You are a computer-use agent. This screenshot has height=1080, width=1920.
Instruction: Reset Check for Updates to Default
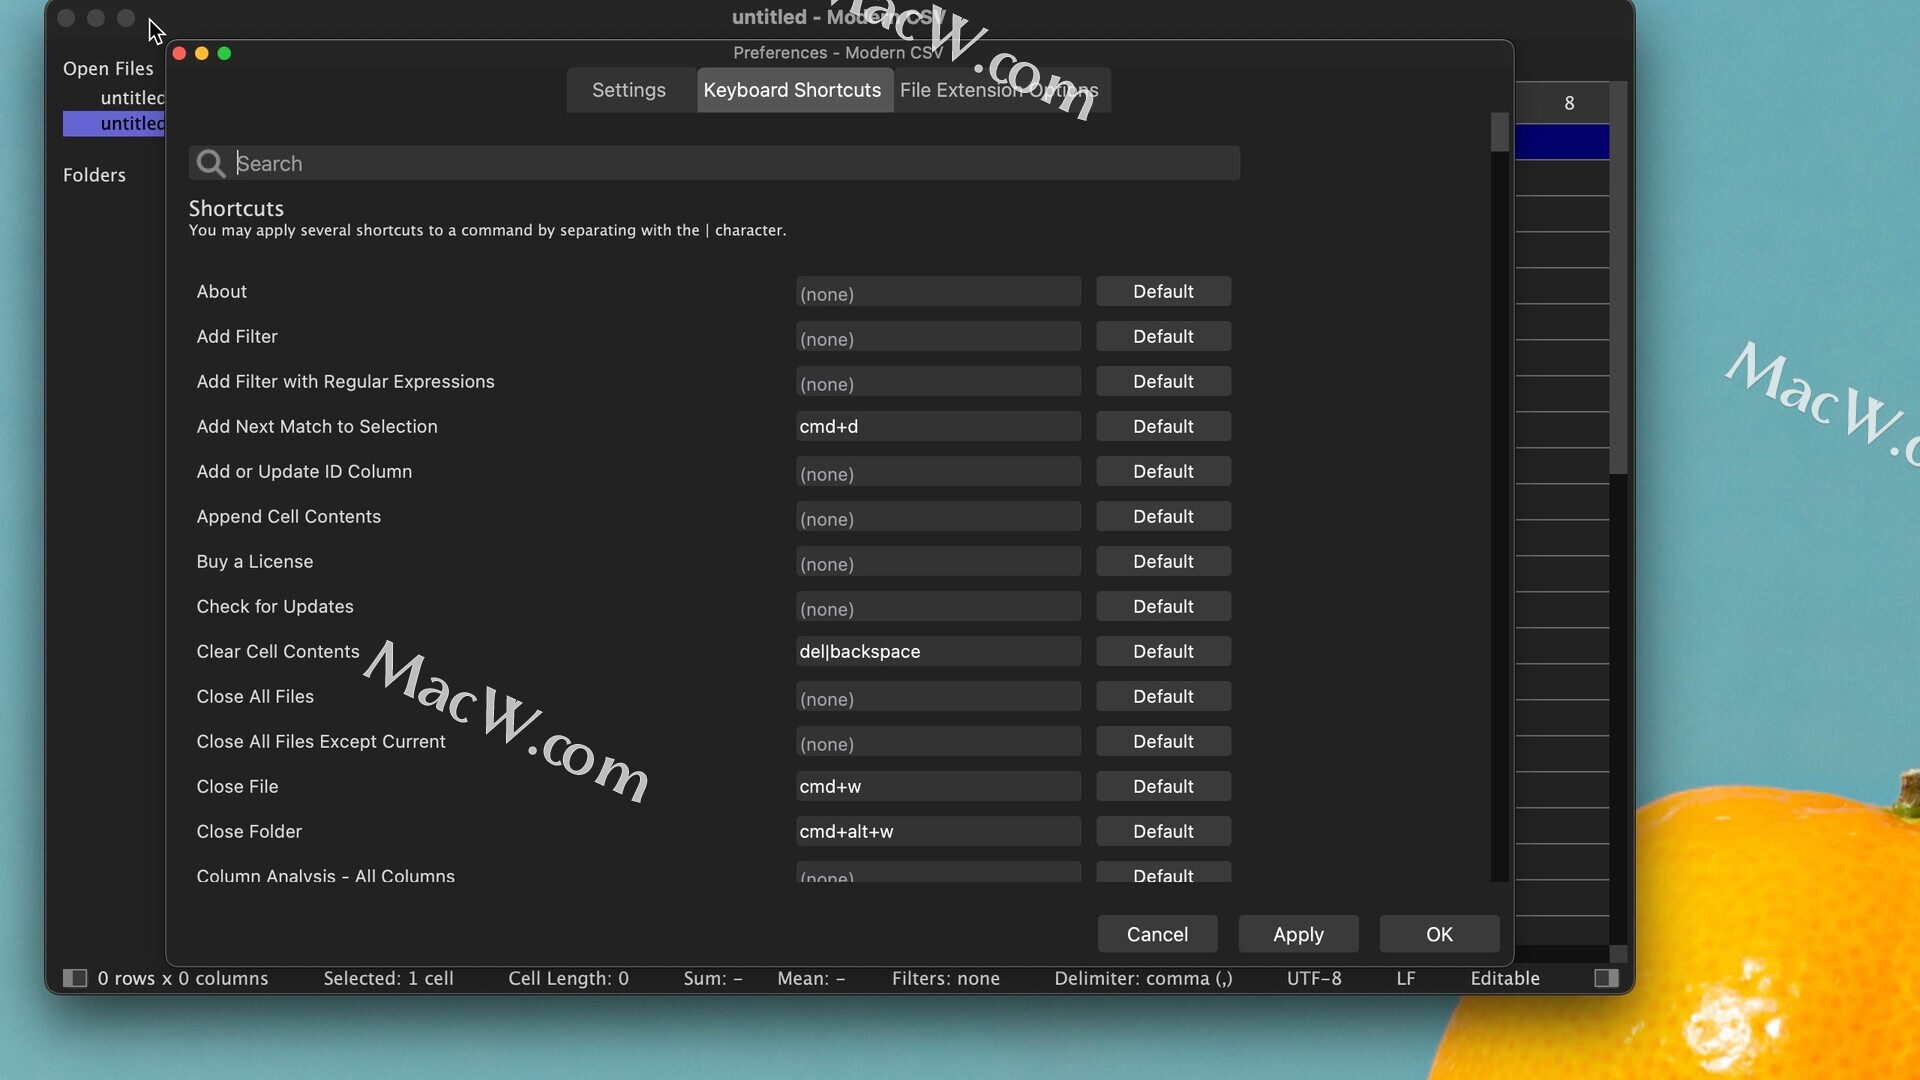1163,607
